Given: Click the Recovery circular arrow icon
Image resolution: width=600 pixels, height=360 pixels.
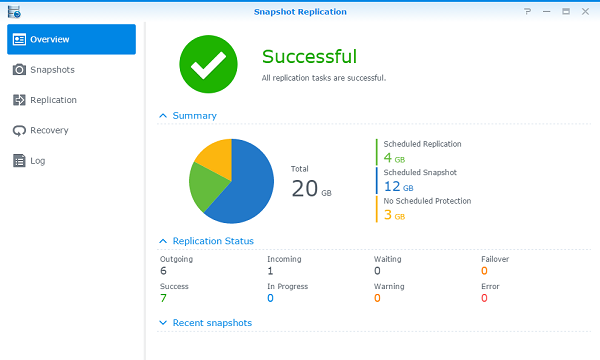Looking at the screenshot, I should coord(19,130).
